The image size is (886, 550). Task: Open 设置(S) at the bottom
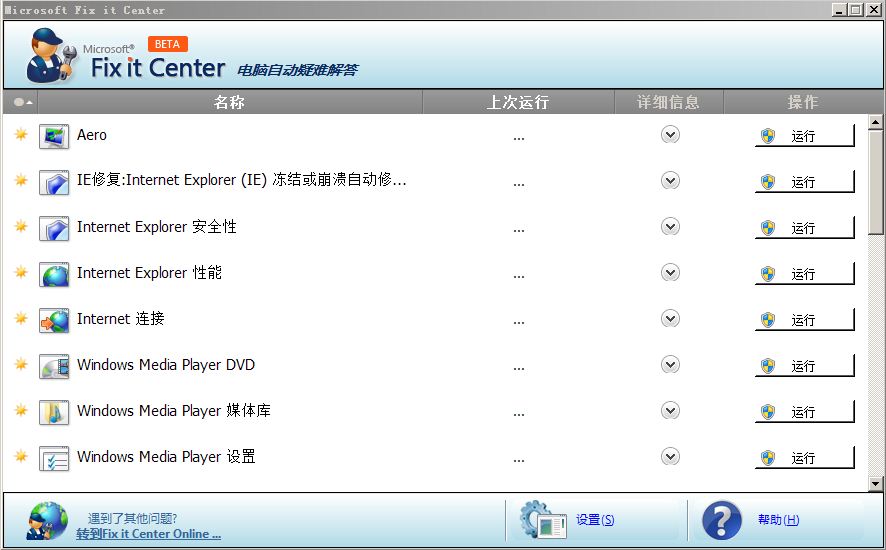click(x=594, y=520)
